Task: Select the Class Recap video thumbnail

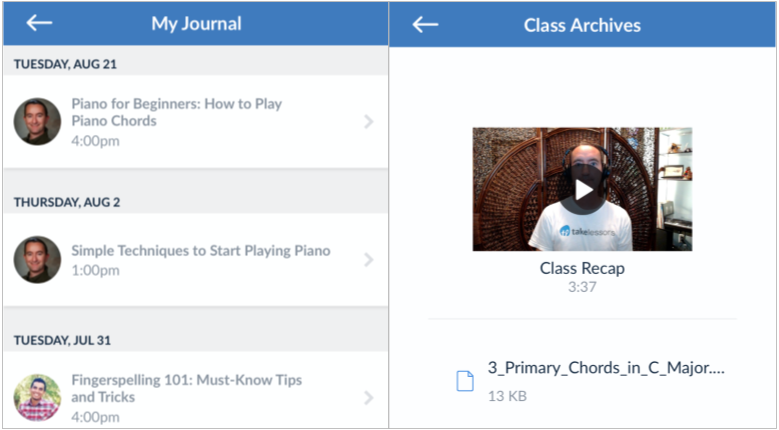Action: [582, 189]
